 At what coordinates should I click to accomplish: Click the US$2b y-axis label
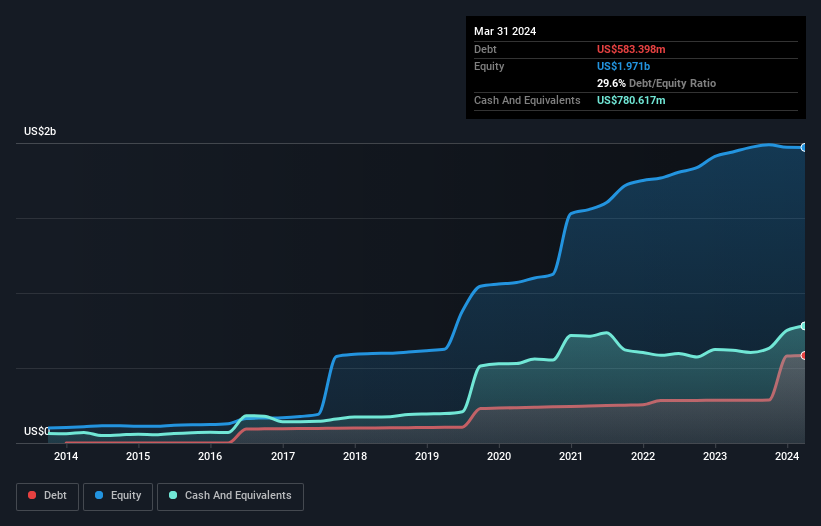(40, 131)
